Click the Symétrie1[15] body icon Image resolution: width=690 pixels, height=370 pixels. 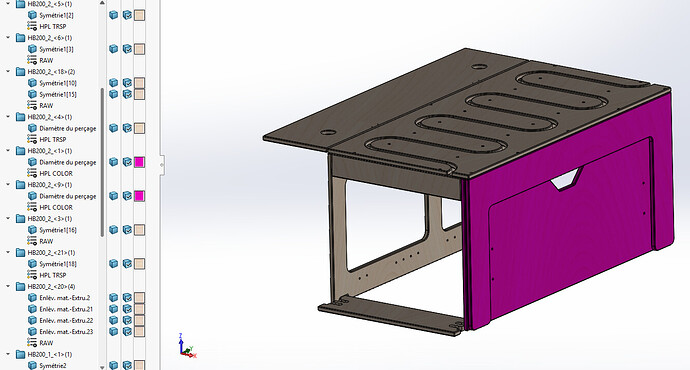[32, 94]
